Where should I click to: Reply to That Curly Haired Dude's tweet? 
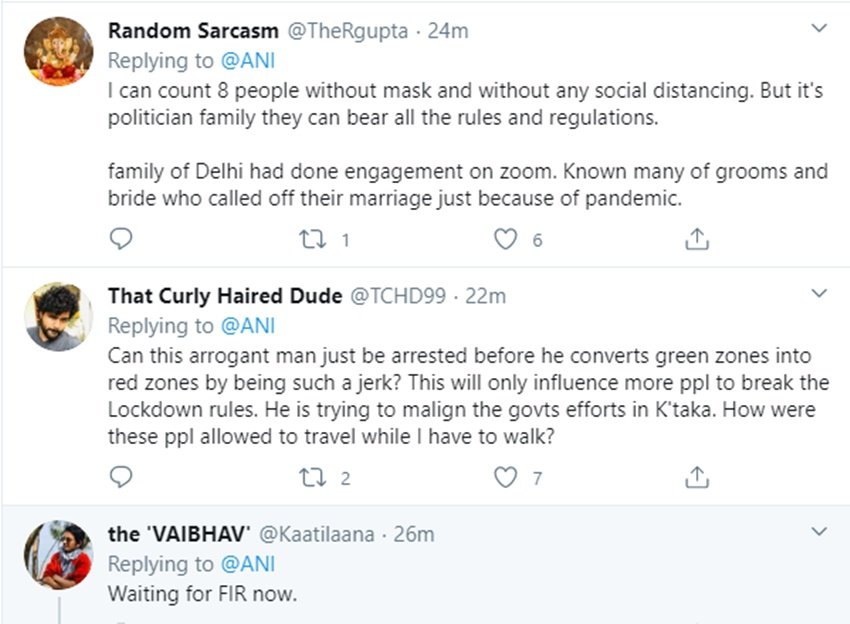121,477
